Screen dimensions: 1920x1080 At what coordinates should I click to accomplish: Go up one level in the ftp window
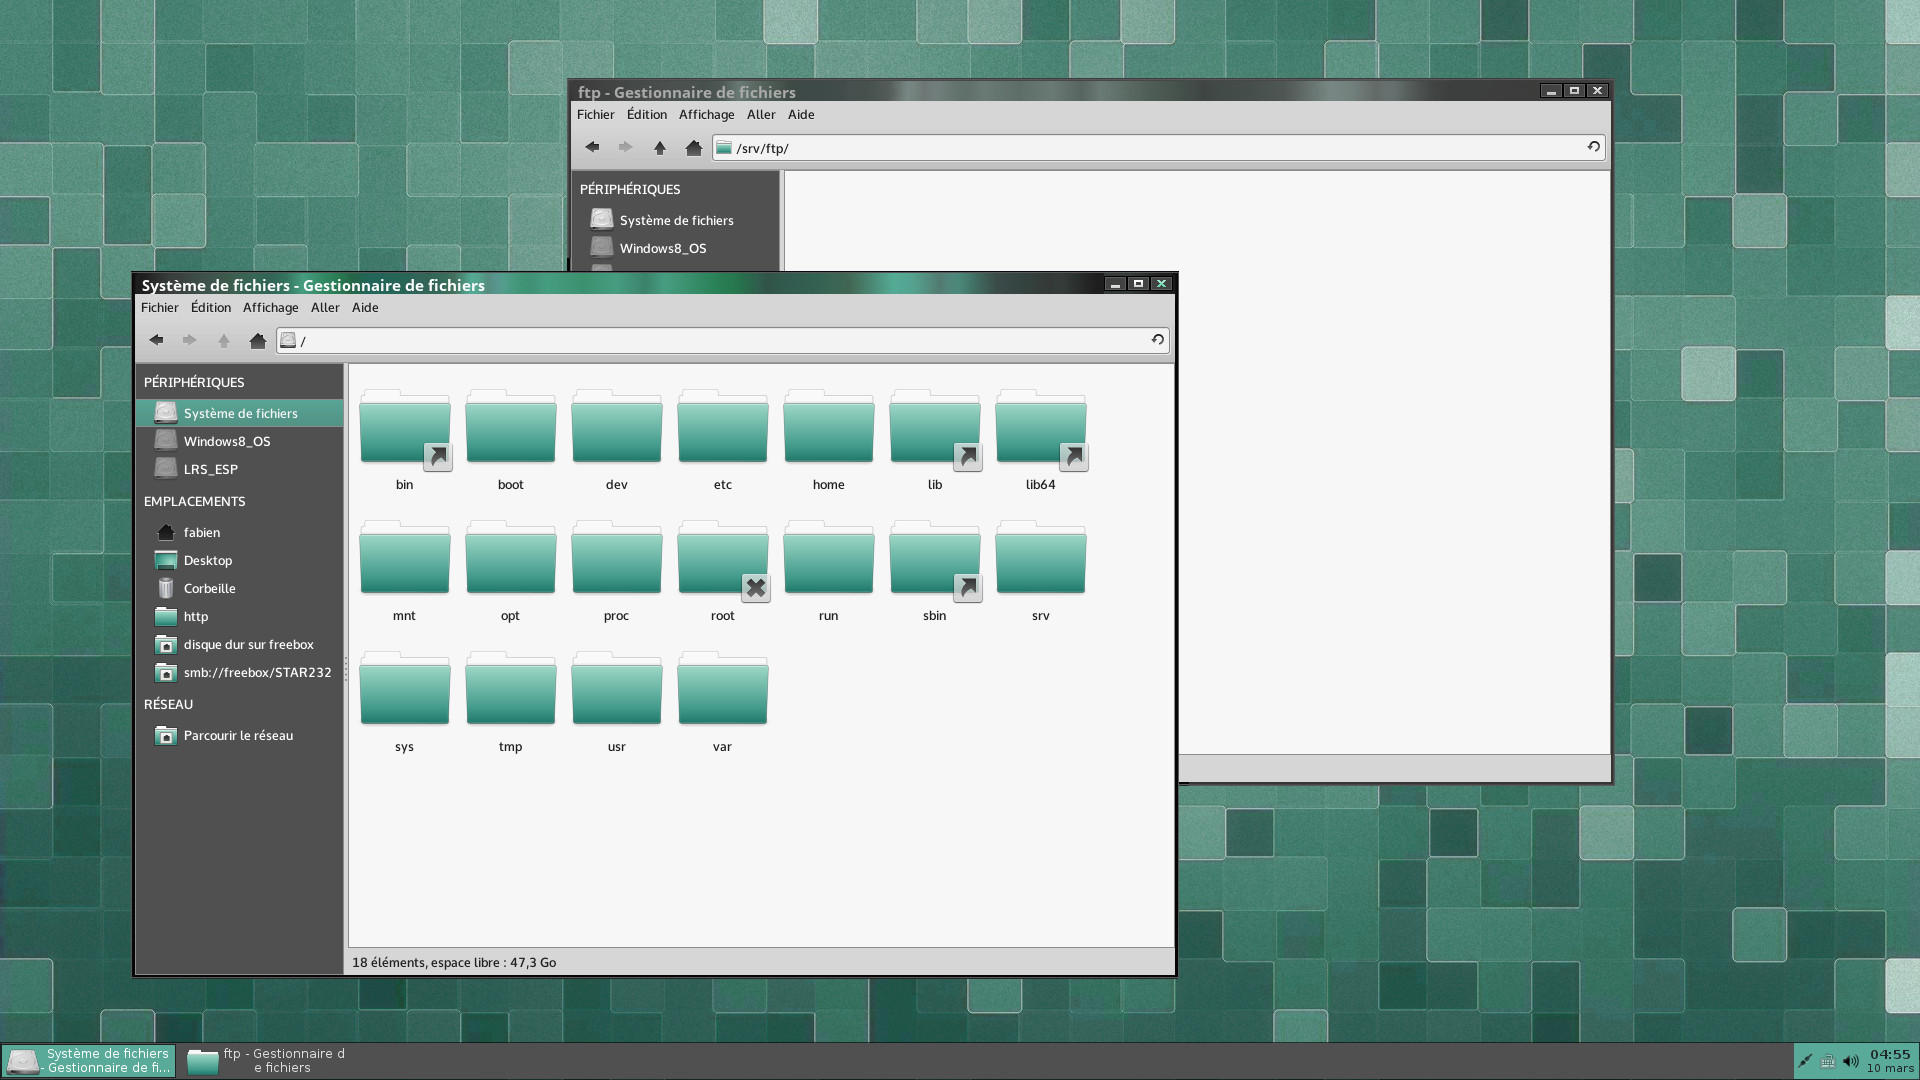[659, 147]
